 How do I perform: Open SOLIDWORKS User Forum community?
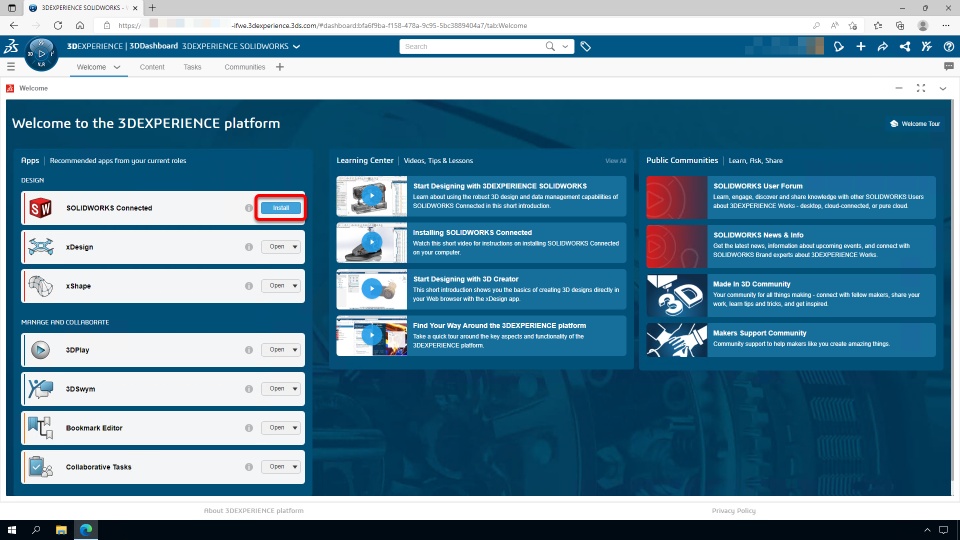tap(791, 197)
